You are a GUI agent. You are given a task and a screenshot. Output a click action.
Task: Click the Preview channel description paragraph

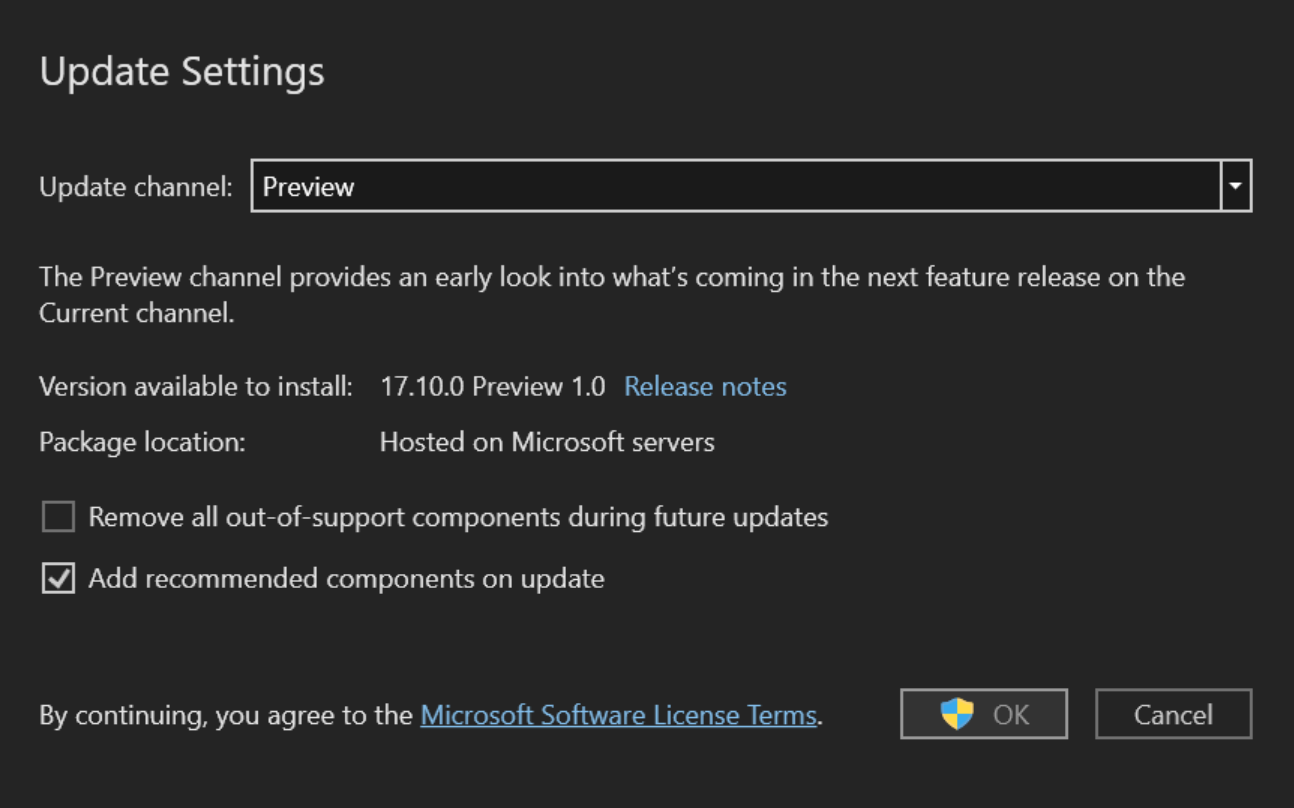[x=612, y=294]
